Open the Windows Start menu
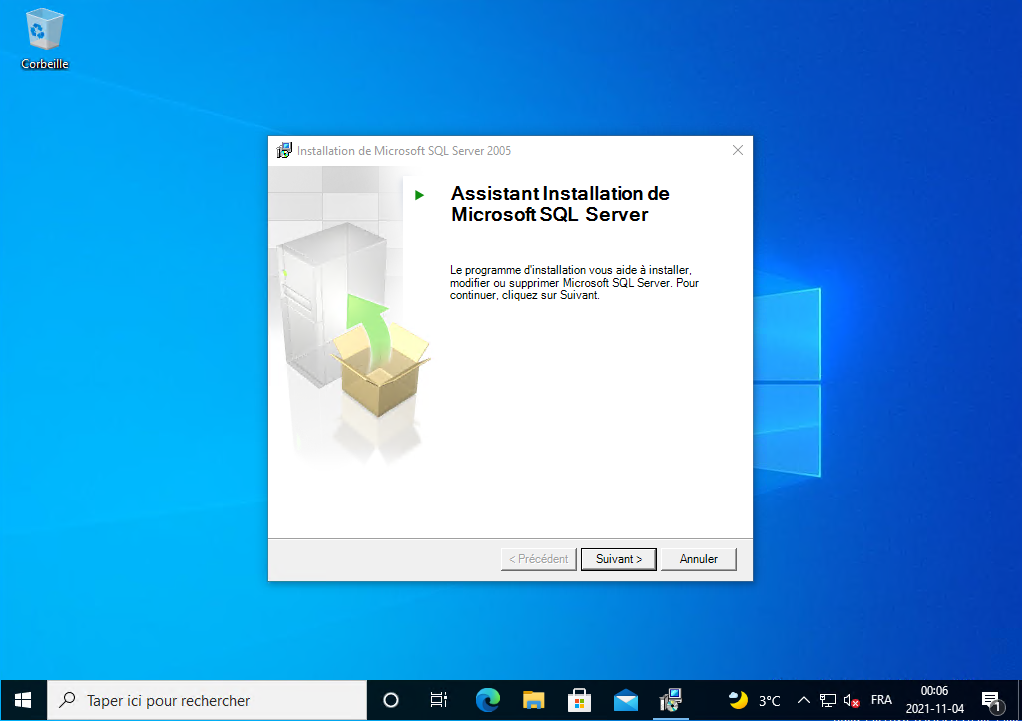Image resolution: width=1022 pixels, height=721 pixels. pyautogui.click(x=23, y=700)
